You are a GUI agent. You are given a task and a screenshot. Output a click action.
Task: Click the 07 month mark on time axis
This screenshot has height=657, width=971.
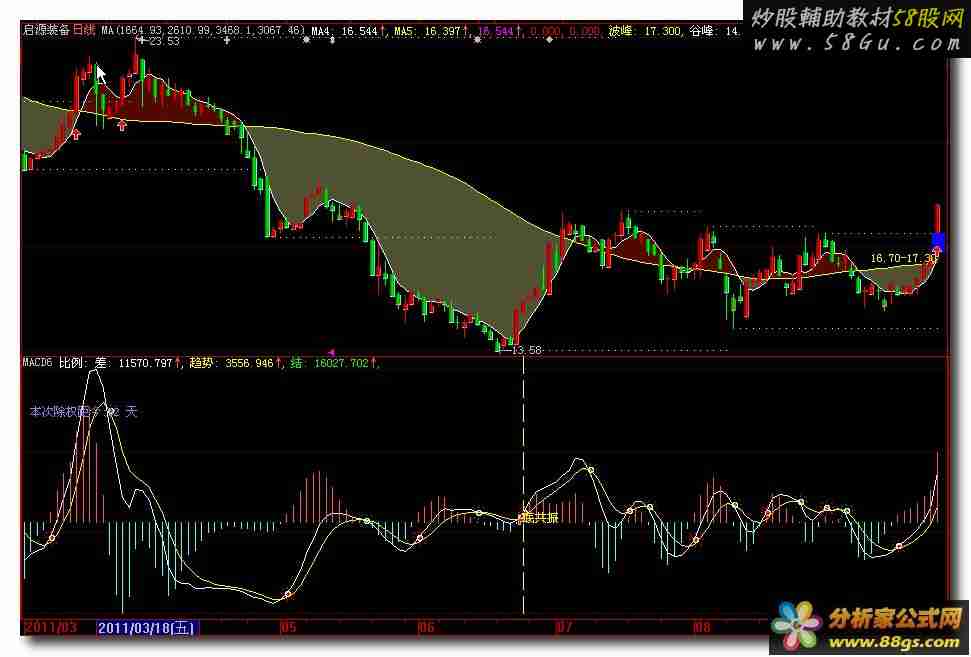click(563, 628)
